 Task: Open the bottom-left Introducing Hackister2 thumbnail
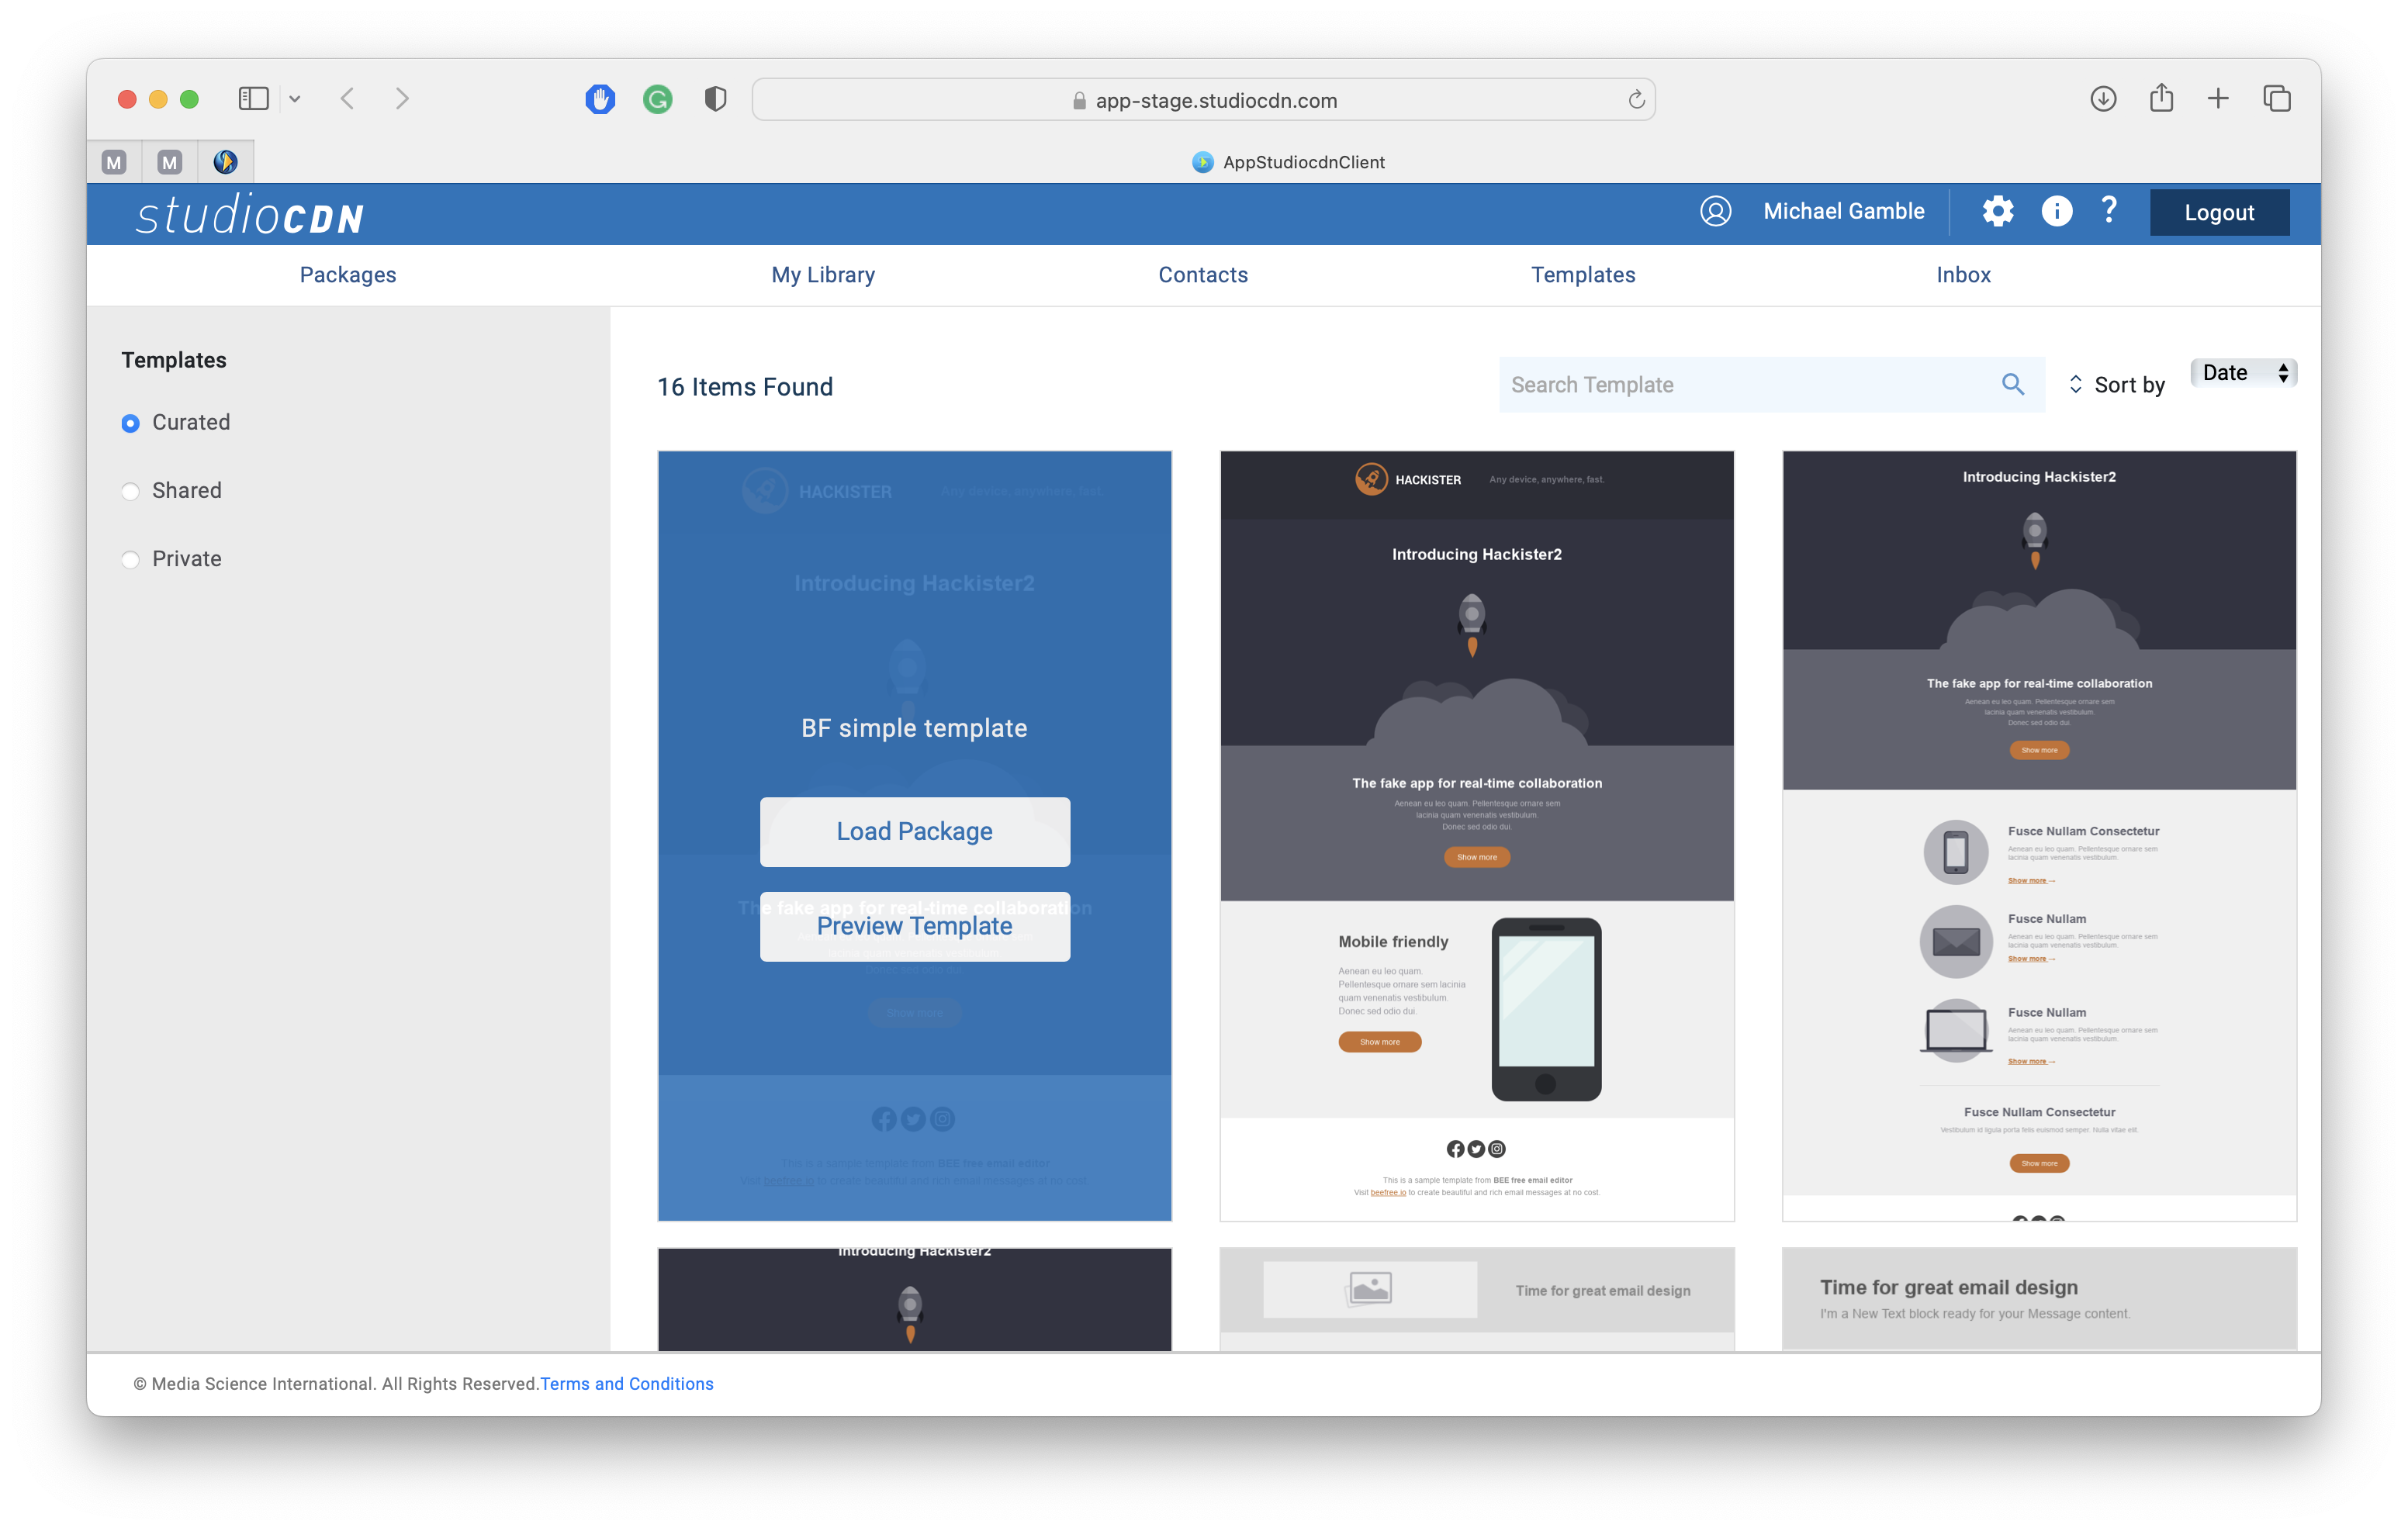tap(914, 1299)
